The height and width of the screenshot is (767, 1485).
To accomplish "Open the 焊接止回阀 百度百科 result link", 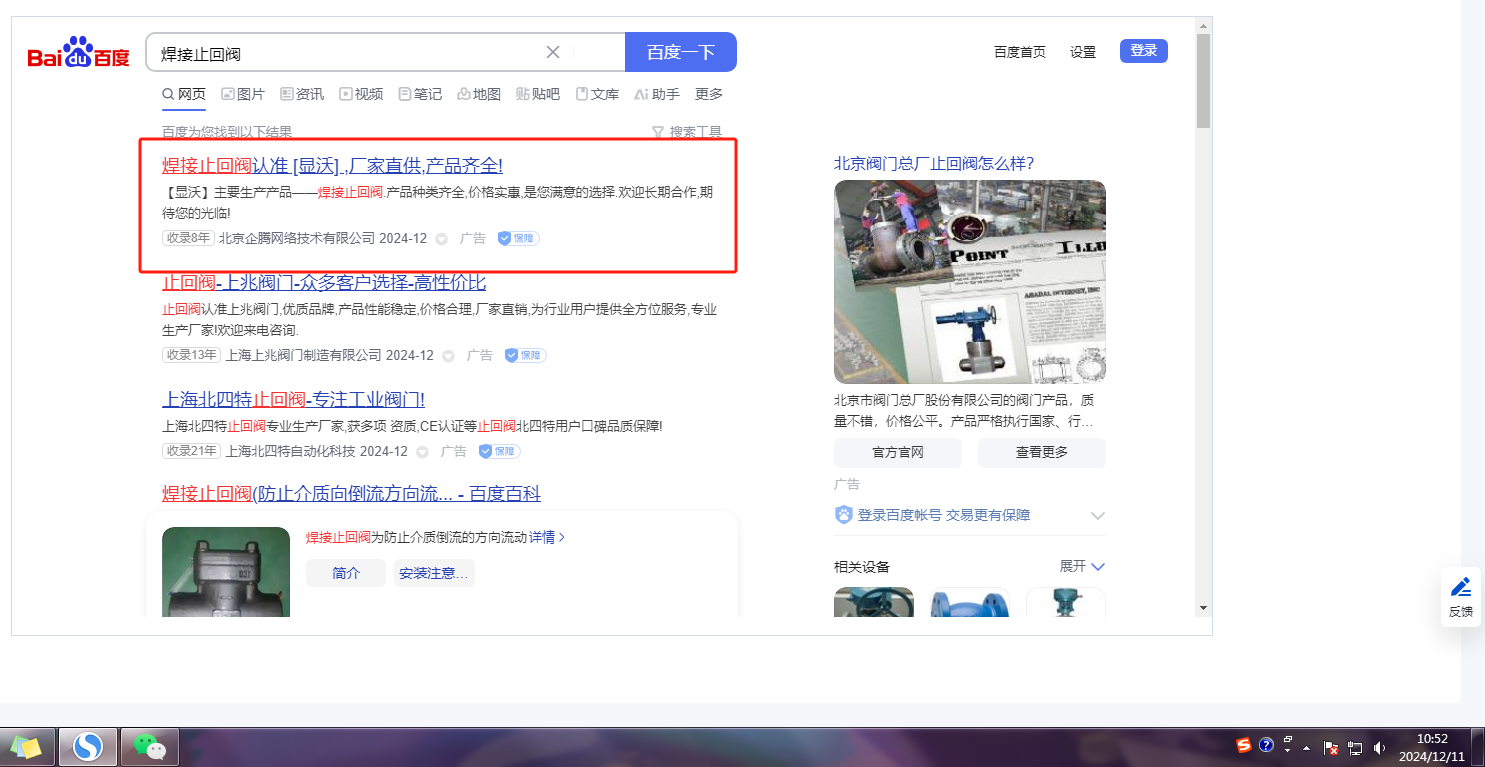I will (x=351, y=494).
